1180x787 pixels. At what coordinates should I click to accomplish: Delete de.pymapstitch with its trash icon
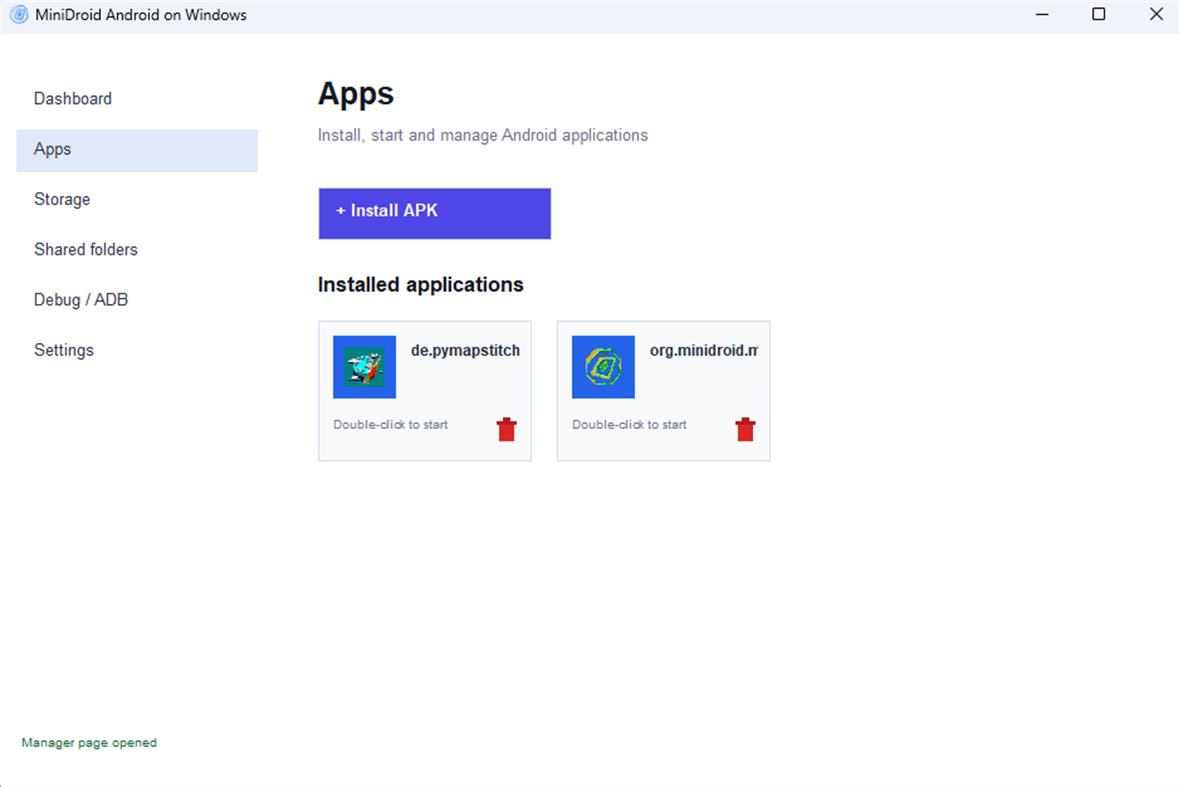click(x=506, y=429)
